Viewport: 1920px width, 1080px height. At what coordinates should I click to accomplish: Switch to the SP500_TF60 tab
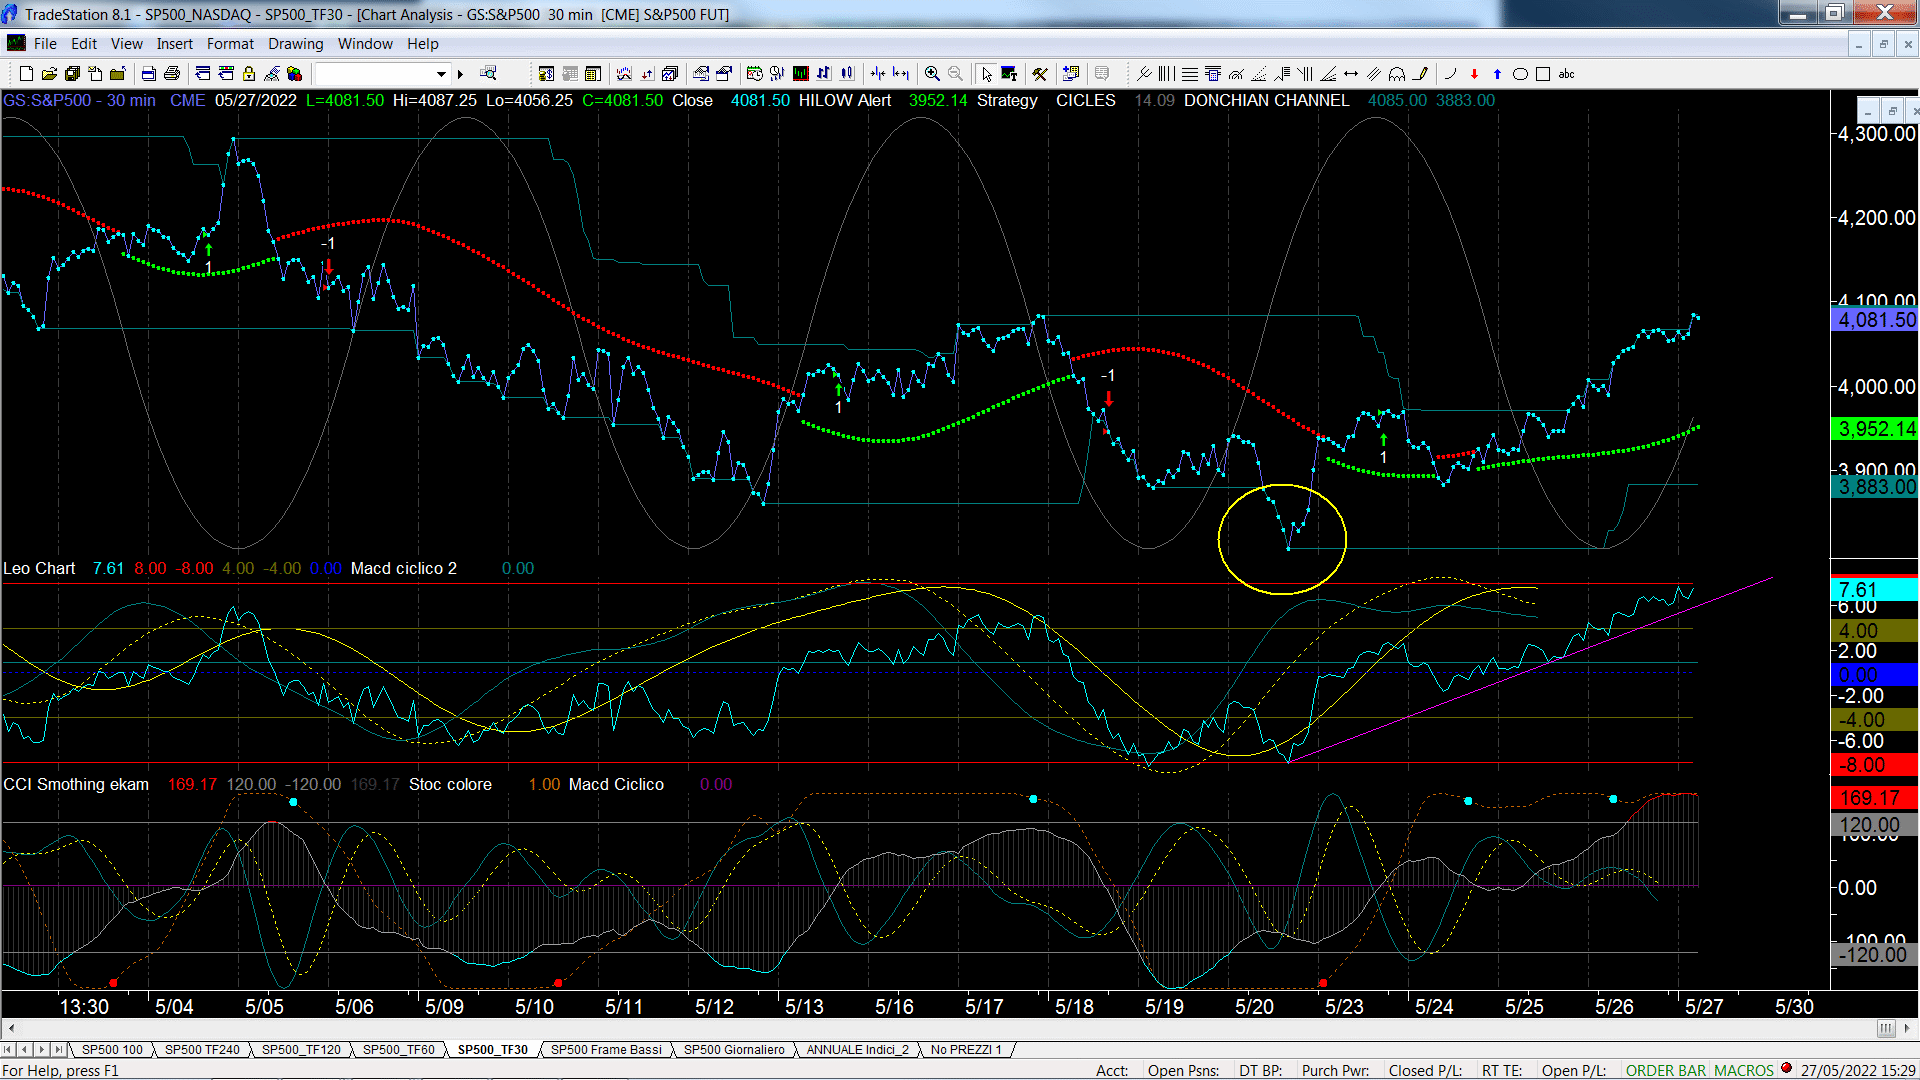click(398, 1049)
